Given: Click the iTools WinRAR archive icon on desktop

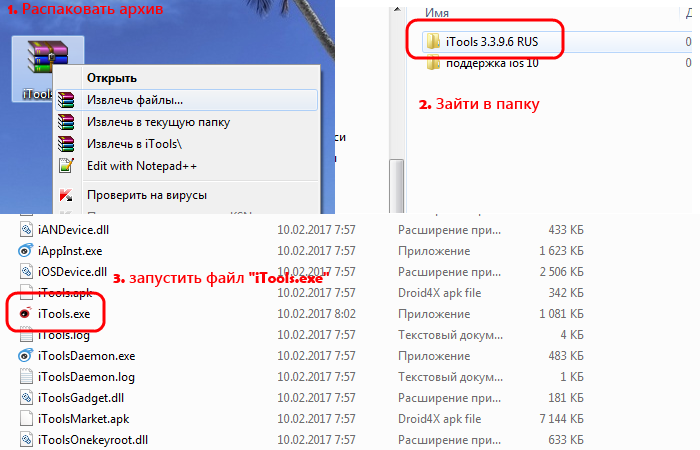Looking at the screenshot, I should [x=42, y=65].
